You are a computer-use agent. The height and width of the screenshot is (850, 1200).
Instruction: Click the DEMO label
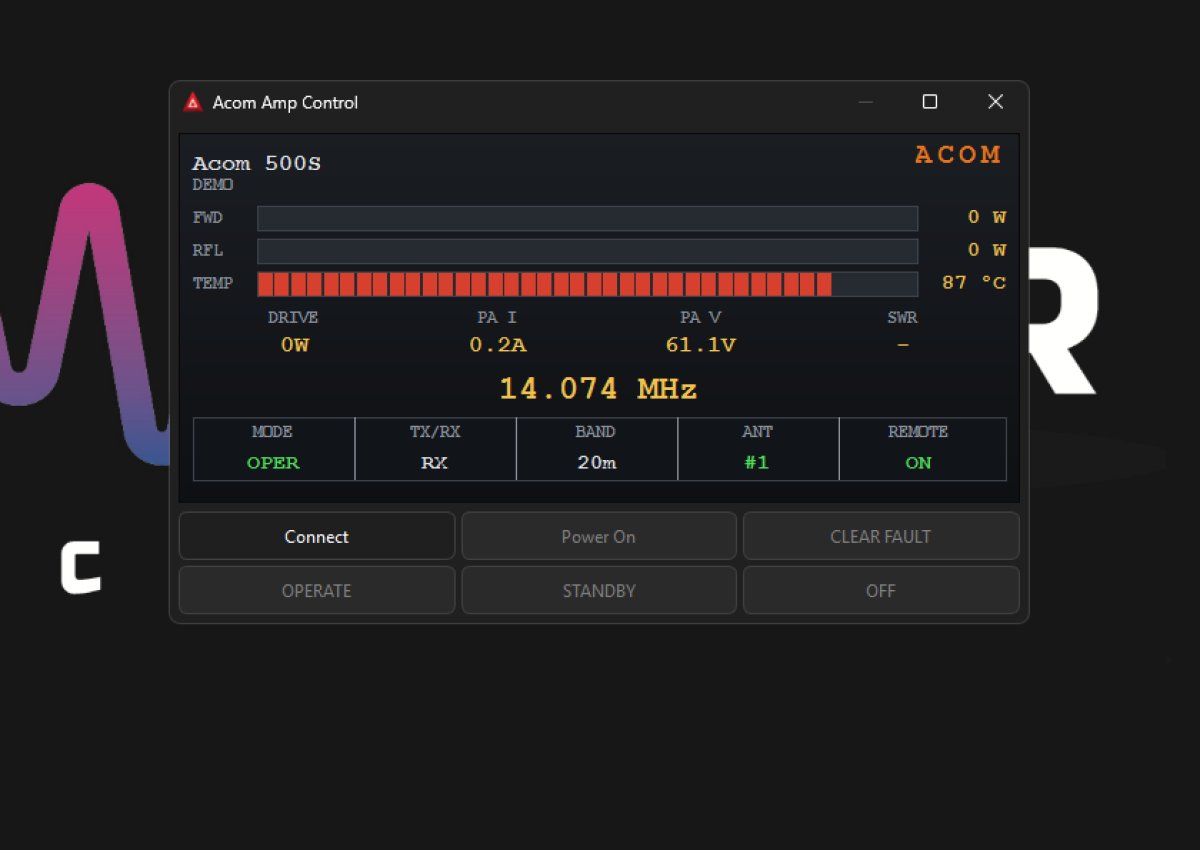(x=213, y=185)
